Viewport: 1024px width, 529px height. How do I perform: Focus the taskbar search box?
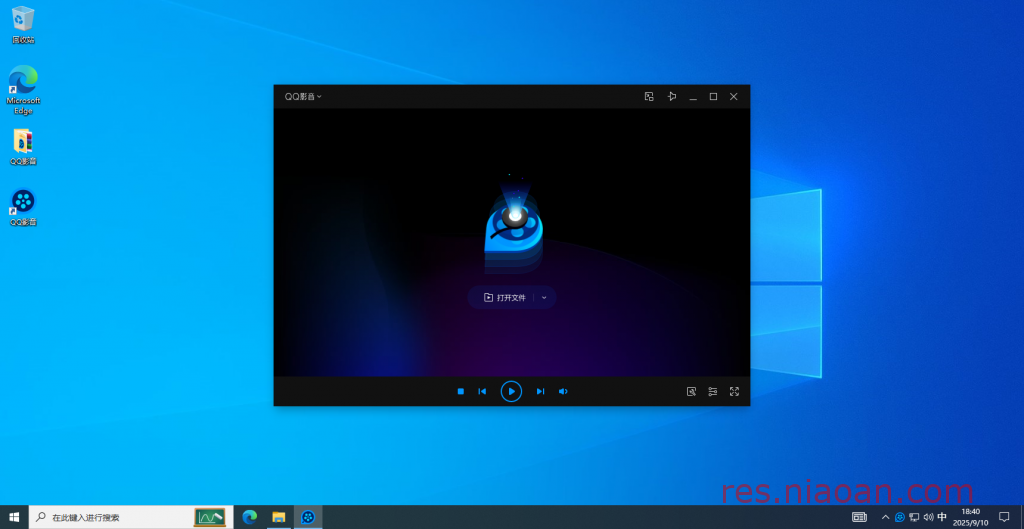(131, 517)
